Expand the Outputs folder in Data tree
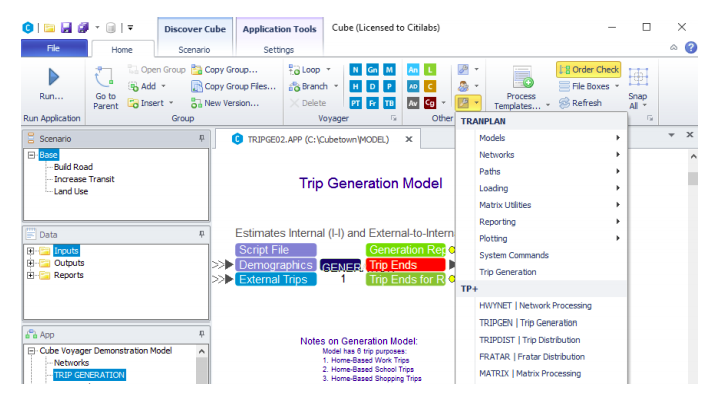This screenshot has height=412, width=720. pos(31,263)
